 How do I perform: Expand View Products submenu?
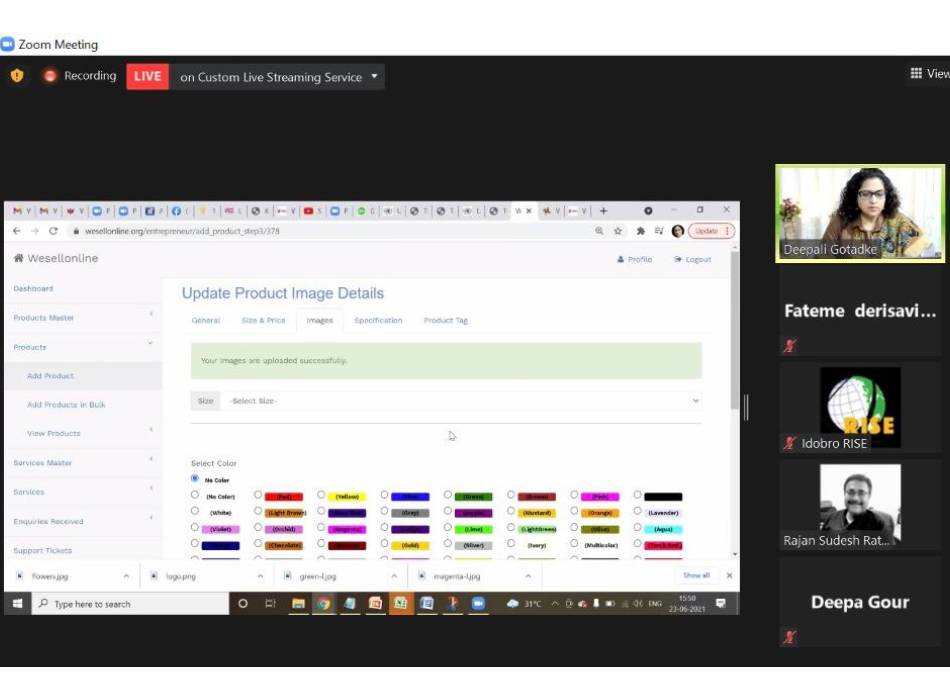(x=83, y=433)
